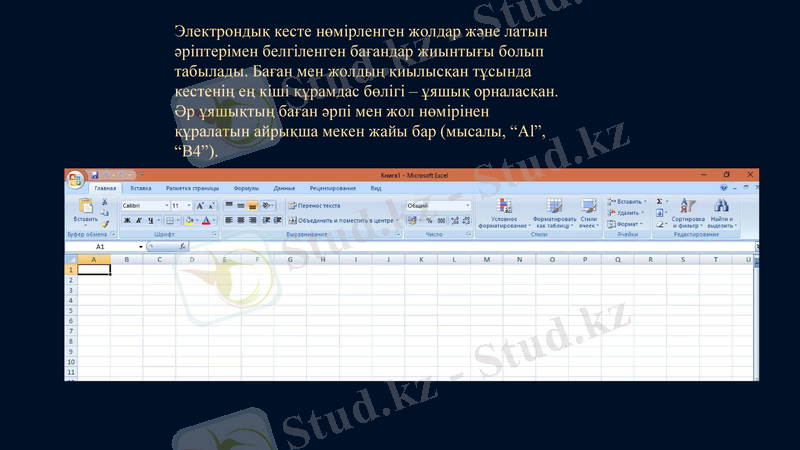Viewport: 800px width, 450px height.
Task: Decrease the cell indent
Action: pyautogui.click(x=266, y=220)
